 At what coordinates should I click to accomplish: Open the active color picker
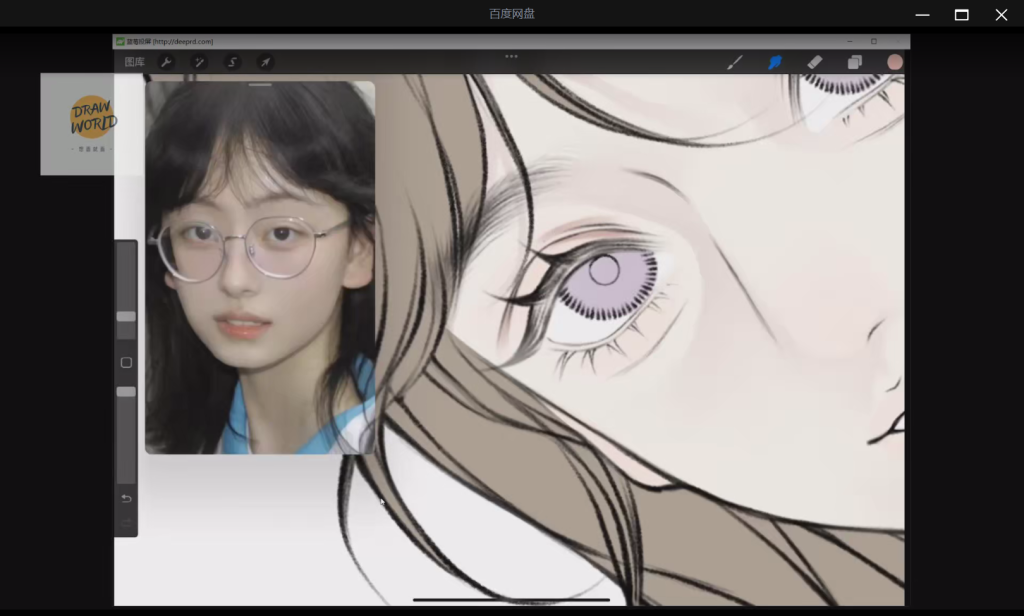tap(895, 62)
